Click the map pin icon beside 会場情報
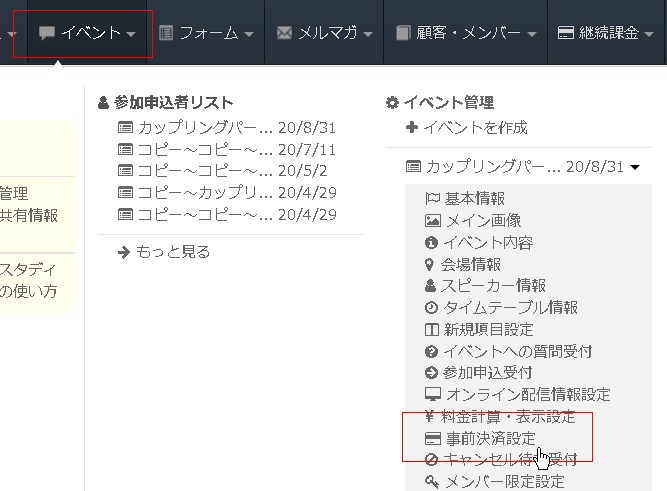667x491 pixels. (x=429, y=265)
